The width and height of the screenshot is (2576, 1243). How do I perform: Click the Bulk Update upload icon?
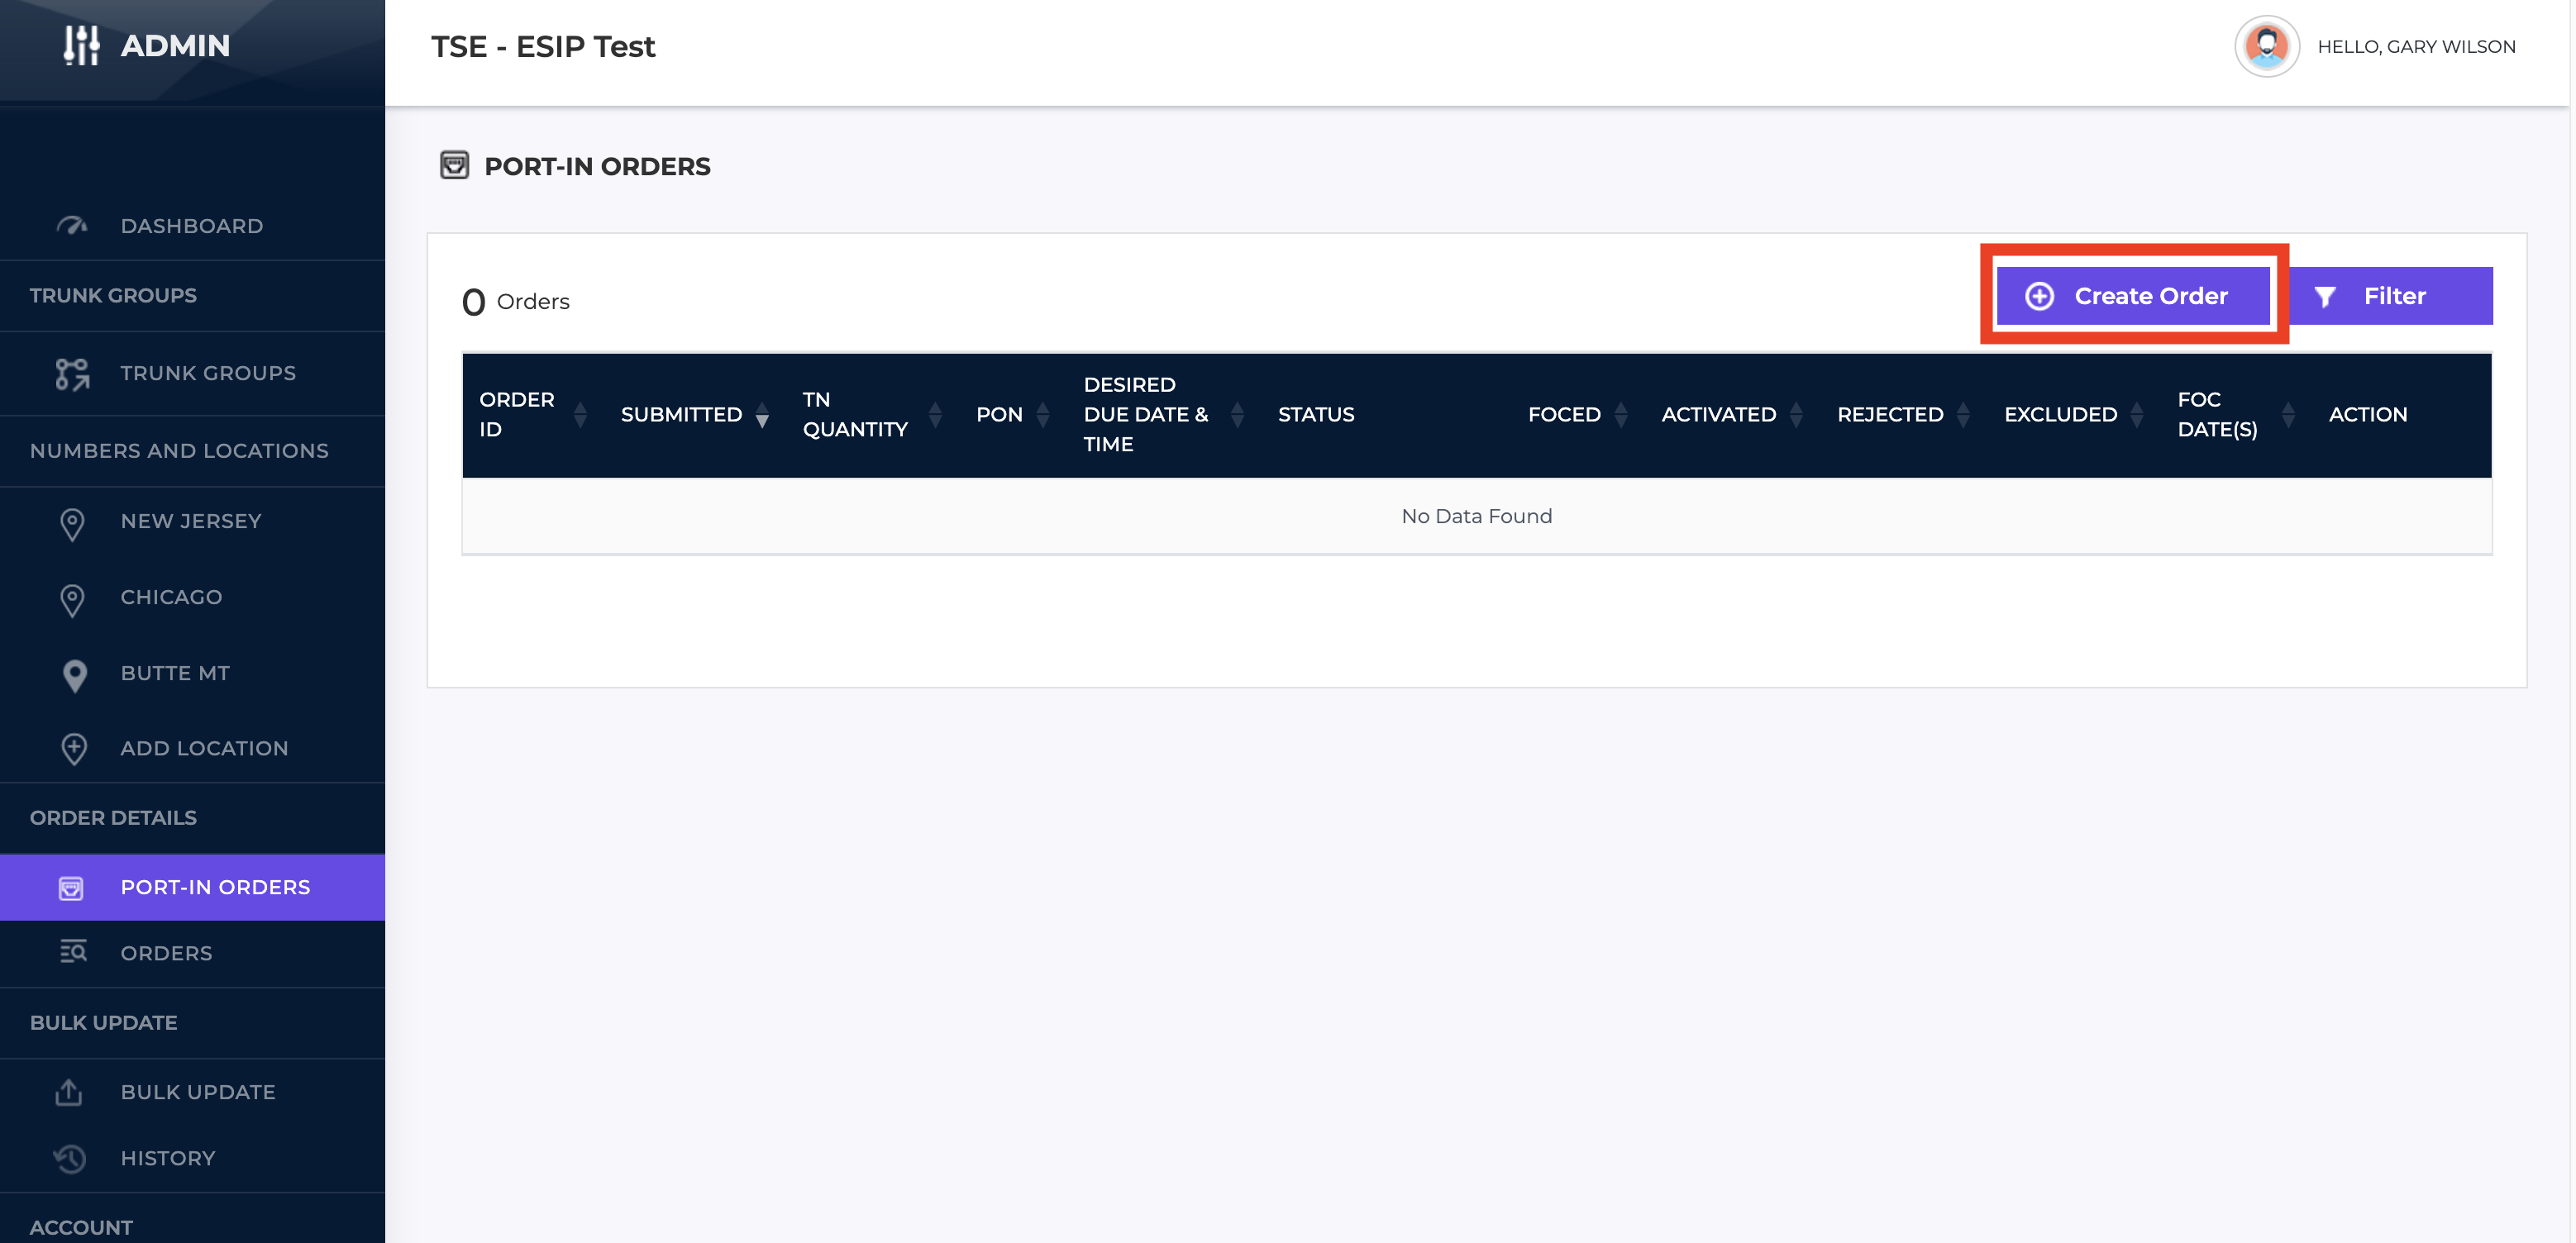[x=69, y=1092]
